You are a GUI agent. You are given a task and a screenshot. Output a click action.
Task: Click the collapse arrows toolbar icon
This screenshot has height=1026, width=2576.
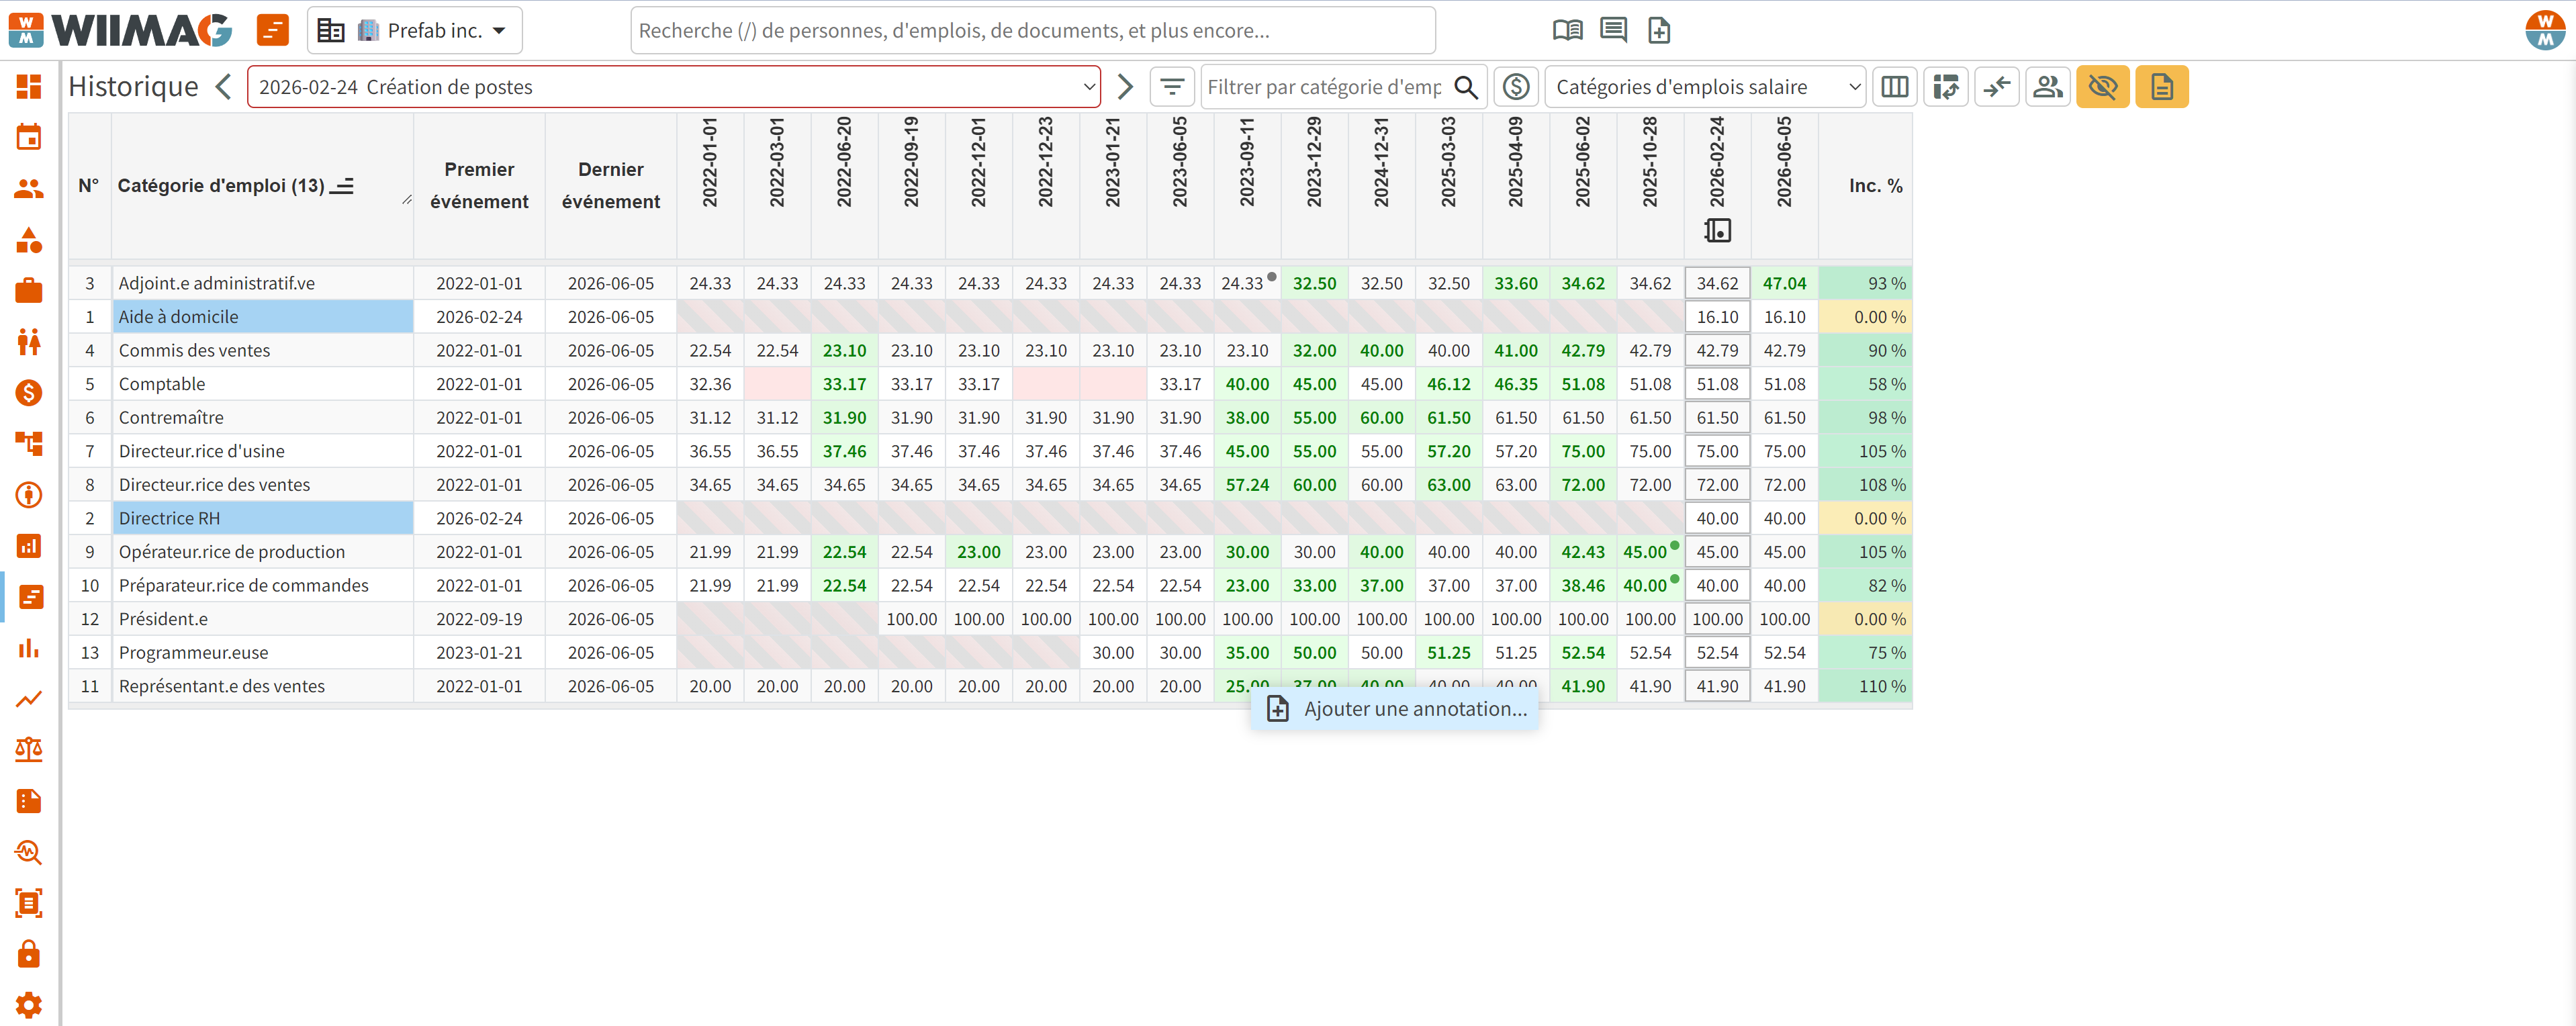tap(1996, 87)
